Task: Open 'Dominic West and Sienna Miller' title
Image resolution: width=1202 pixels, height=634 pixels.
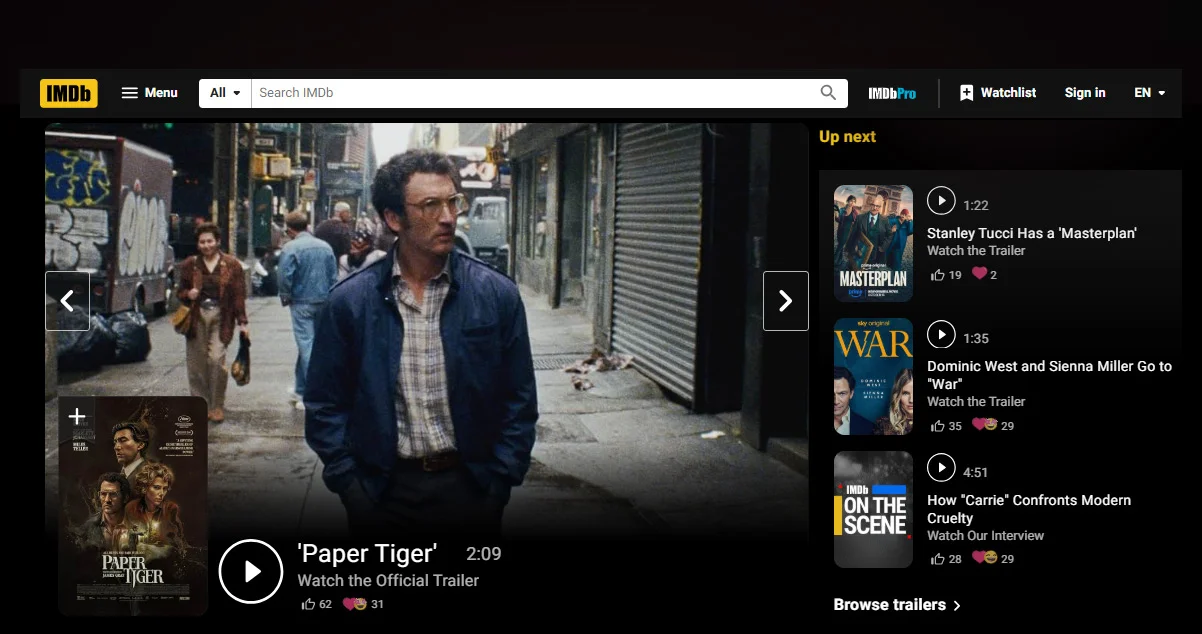Action: pos(1049,375)
